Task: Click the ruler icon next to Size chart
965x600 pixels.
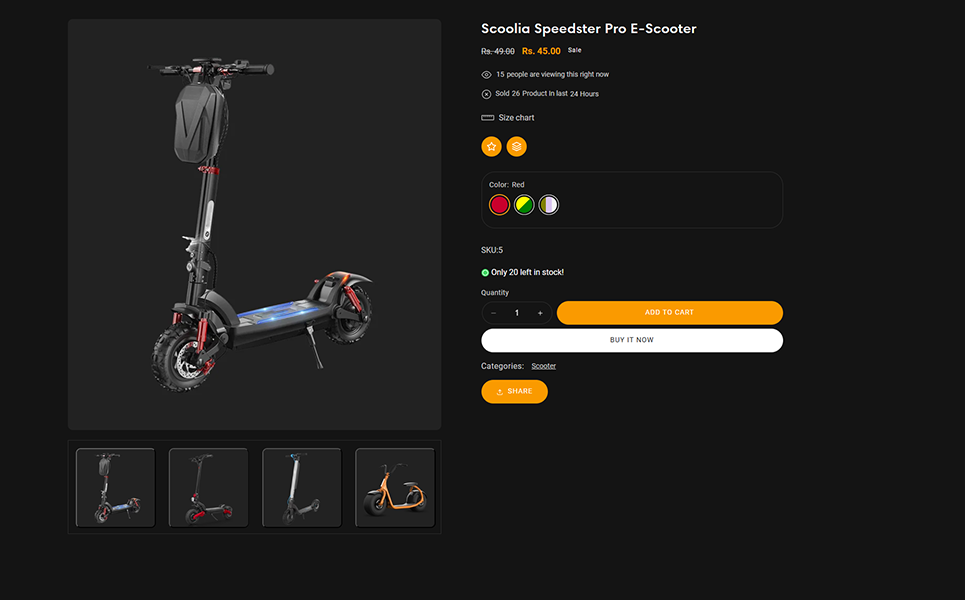Action: pos(487,118)
